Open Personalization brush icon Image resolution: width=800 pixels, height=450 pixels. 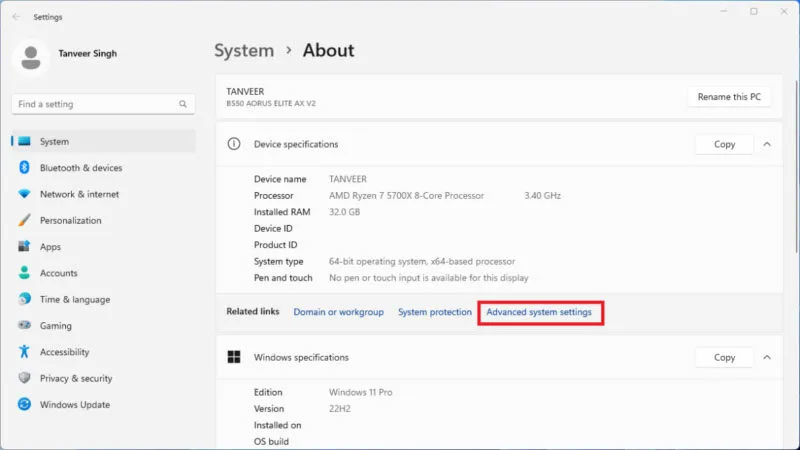(24, 220)
